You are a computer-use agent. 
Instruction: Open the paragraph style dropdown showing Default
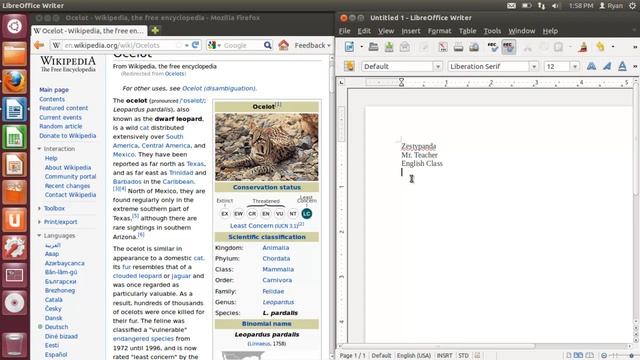click(x=438, y=66)
